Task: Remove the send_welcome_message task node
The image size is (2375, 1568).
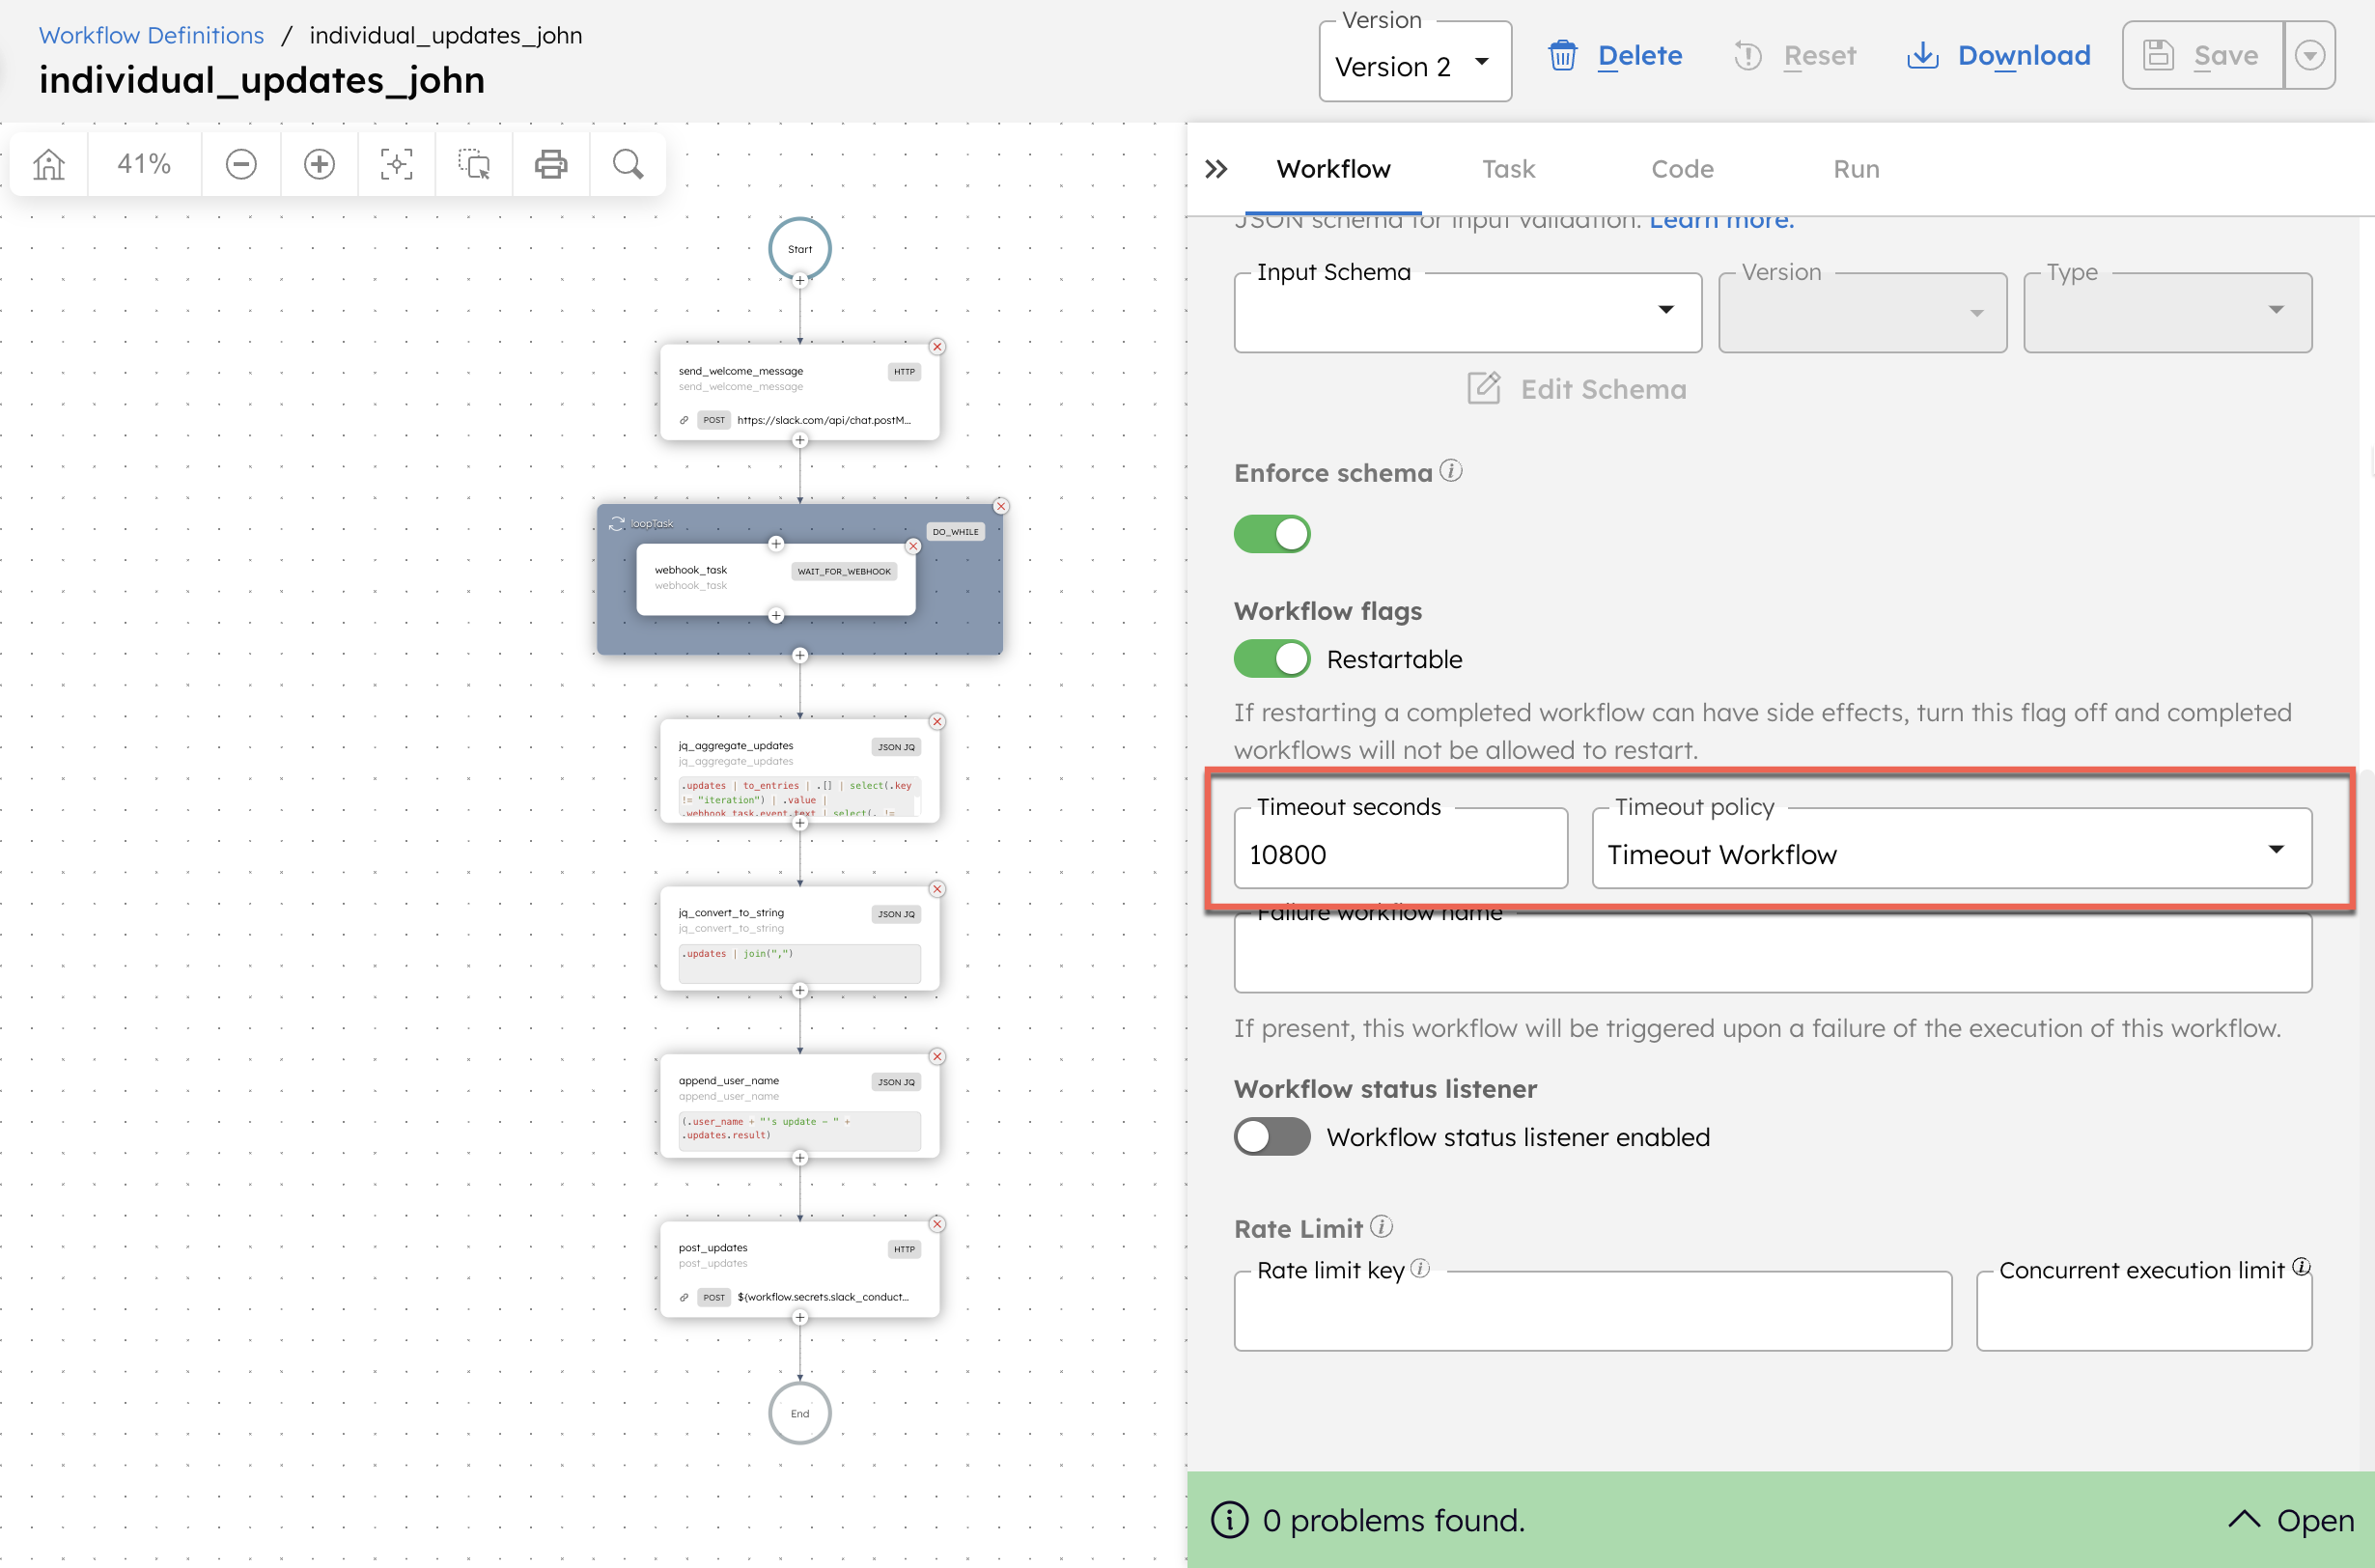Action: 937,347
